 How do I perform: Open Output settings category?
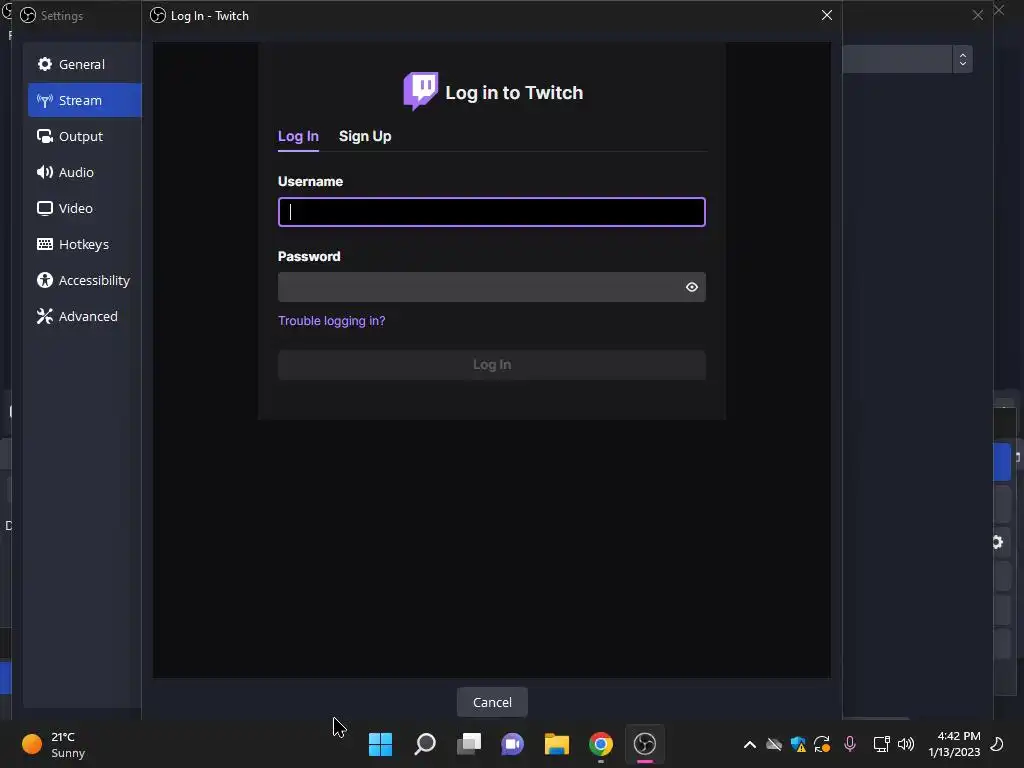(x=84, y=136)
